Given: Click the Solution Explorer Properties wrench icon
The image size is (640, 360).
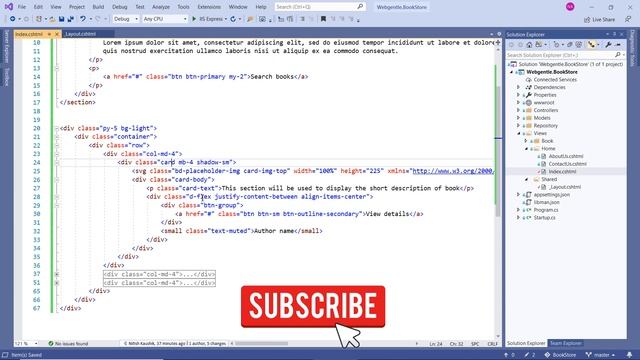Looking at the screenshot, I should [x=608, y=45].
